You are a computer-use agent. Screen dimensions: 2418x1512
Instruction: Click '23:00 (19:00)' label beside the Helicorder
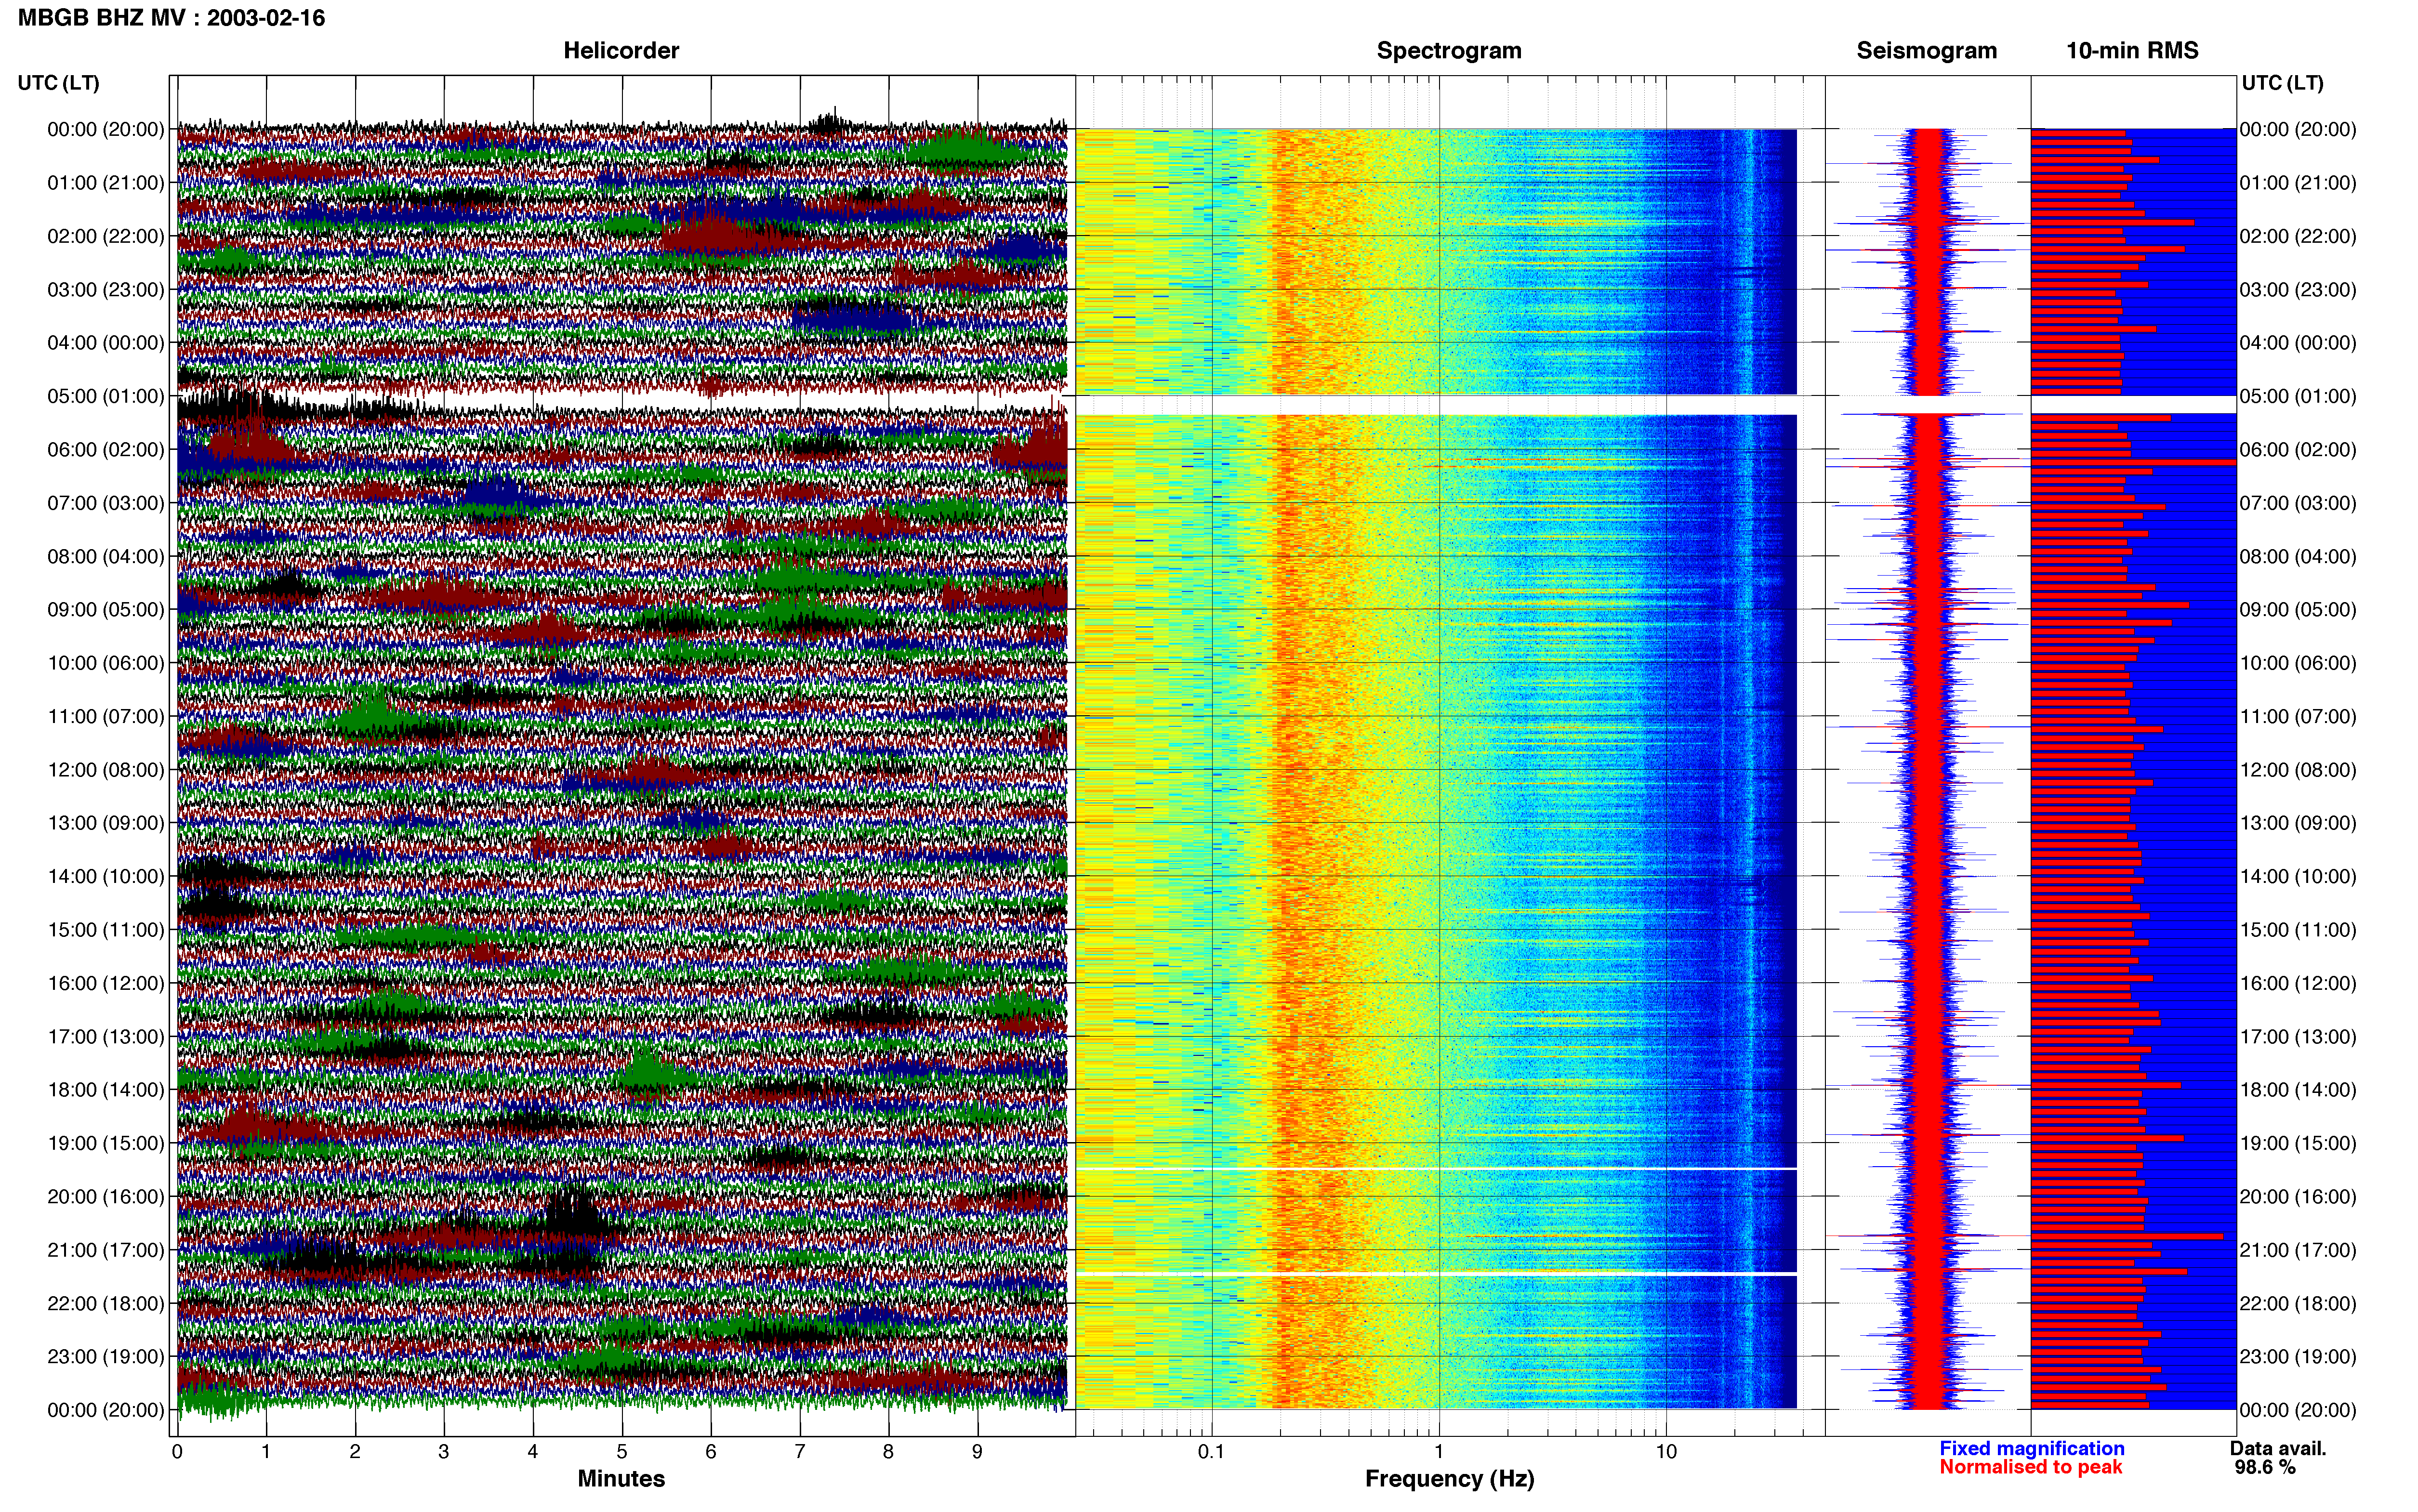(106, 1356)
